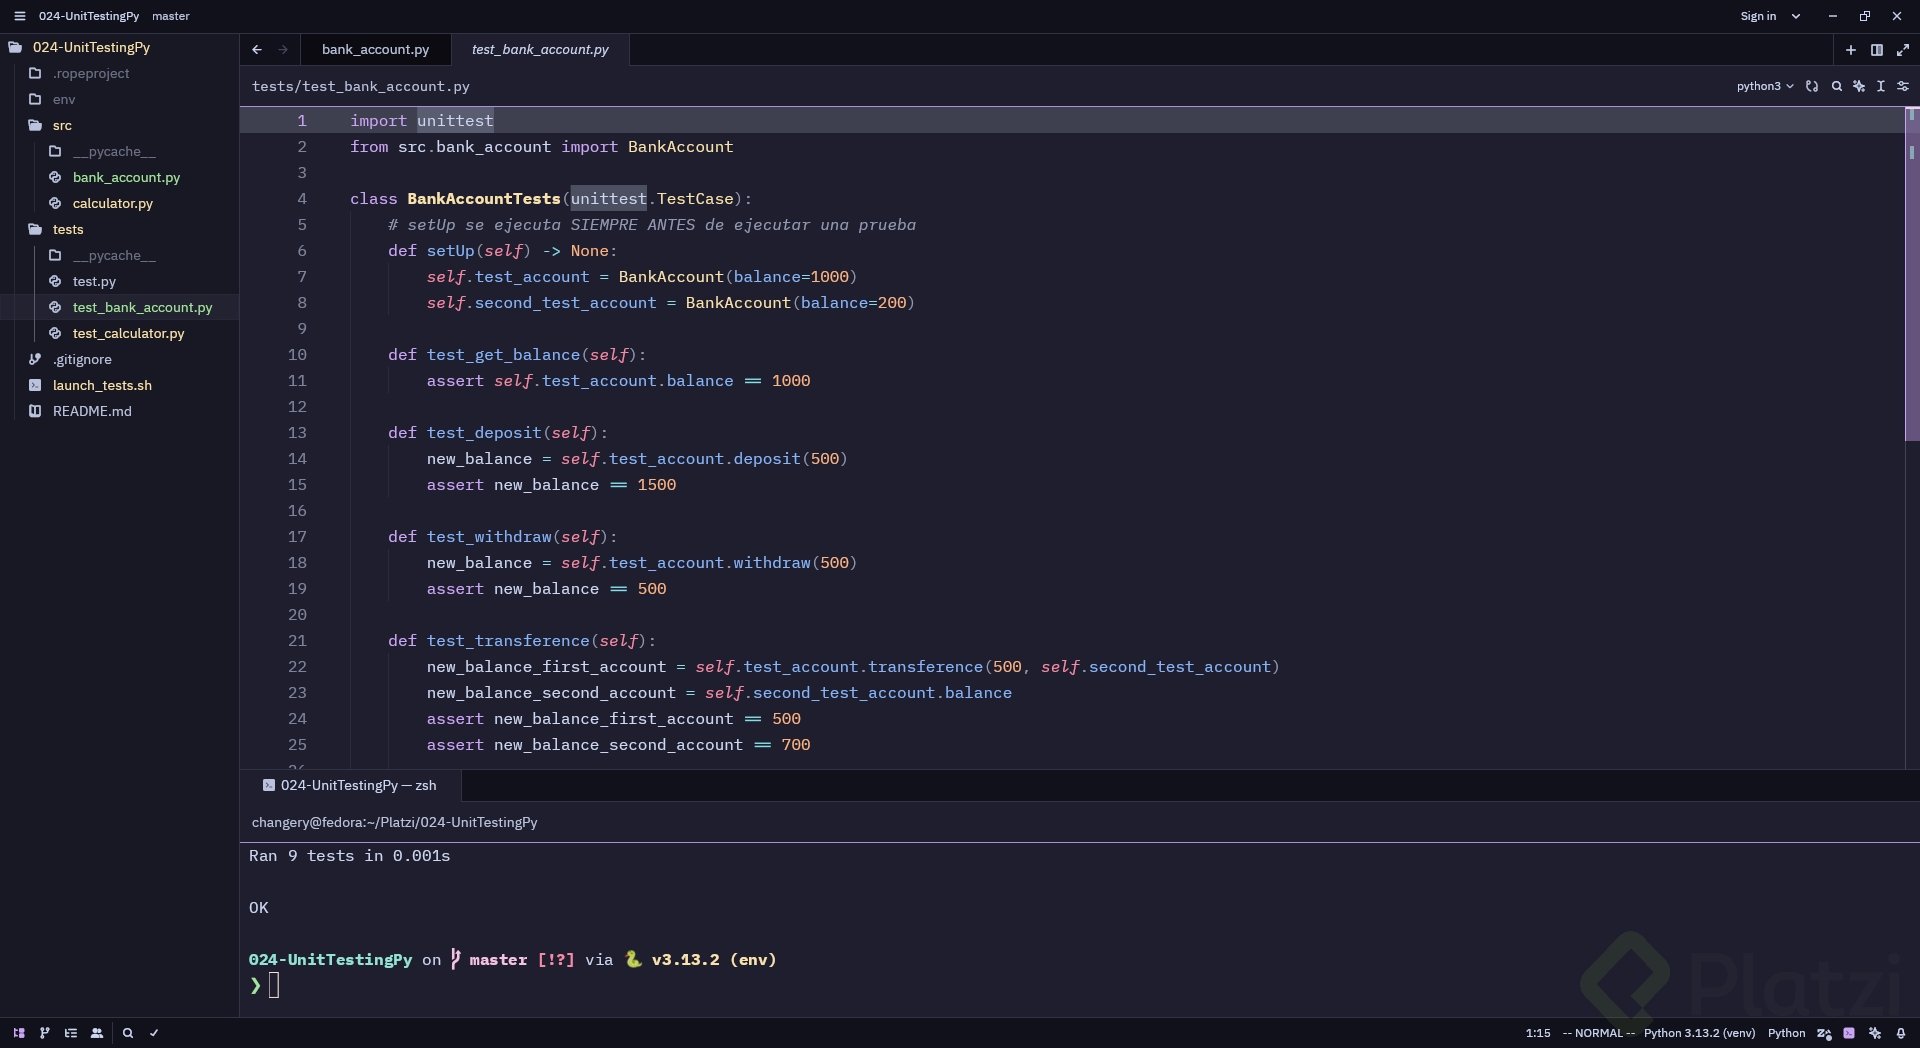The width and height of the screenshot is (1920, 1048).
Task: Click the tests/test_bank_account.py breadcrumb path
Action: [x=361, y=86]
